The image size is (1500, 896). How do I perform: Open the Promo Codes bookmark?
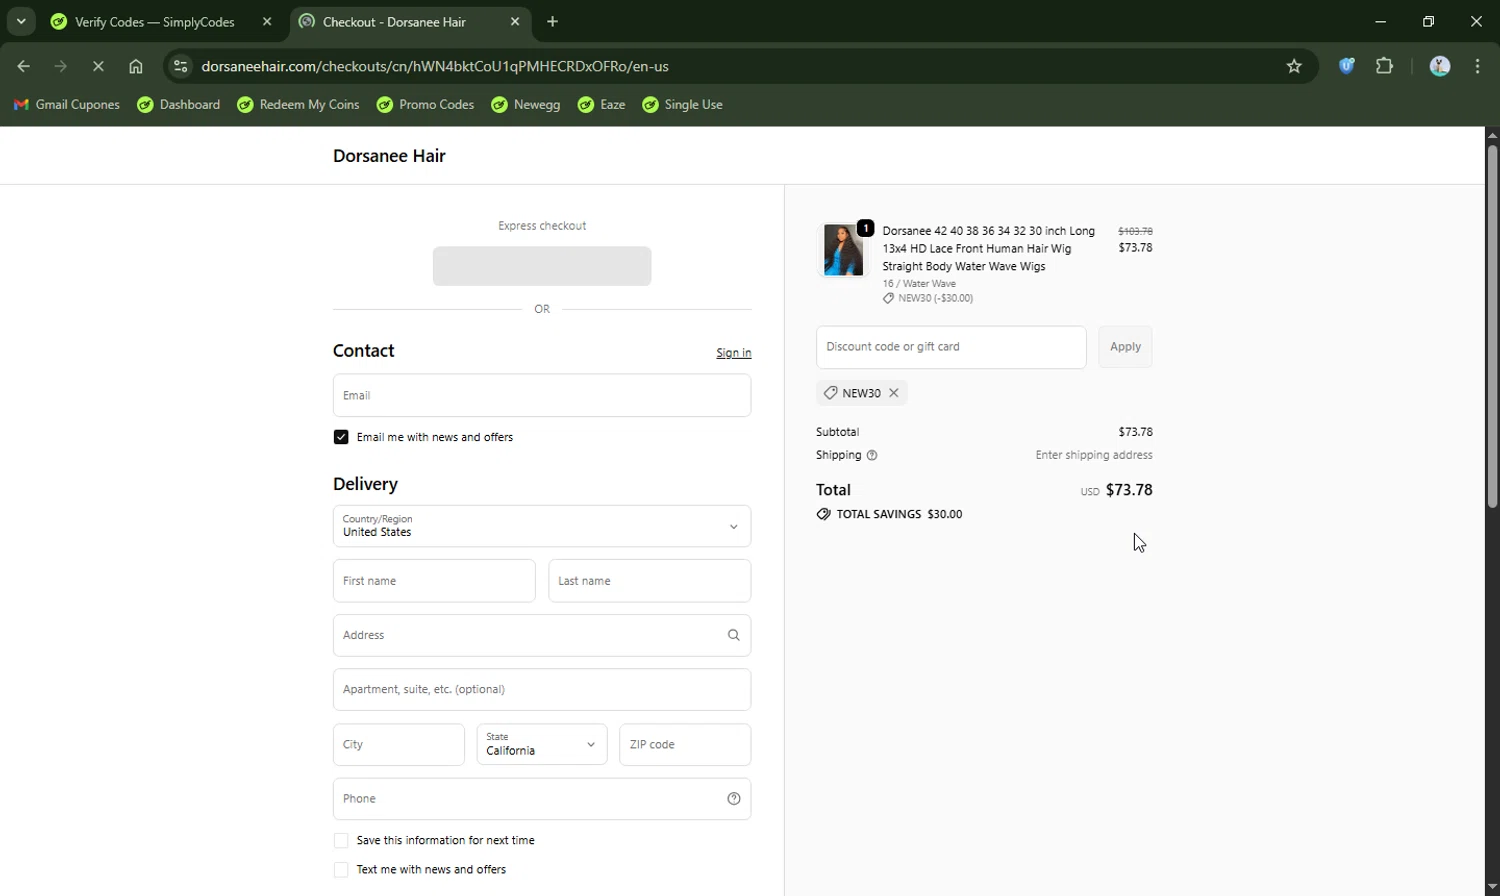point(425,105)
